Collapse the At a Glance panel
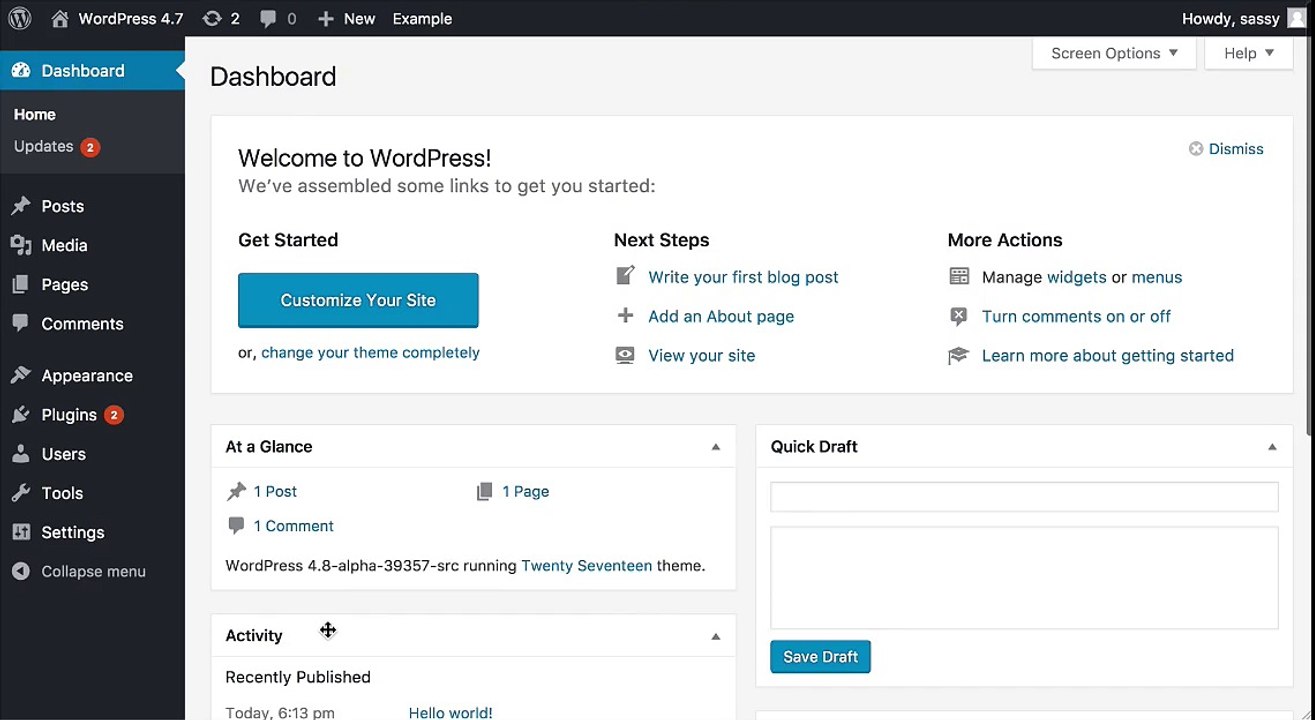 pyautogui.click(x=716, y=447)
